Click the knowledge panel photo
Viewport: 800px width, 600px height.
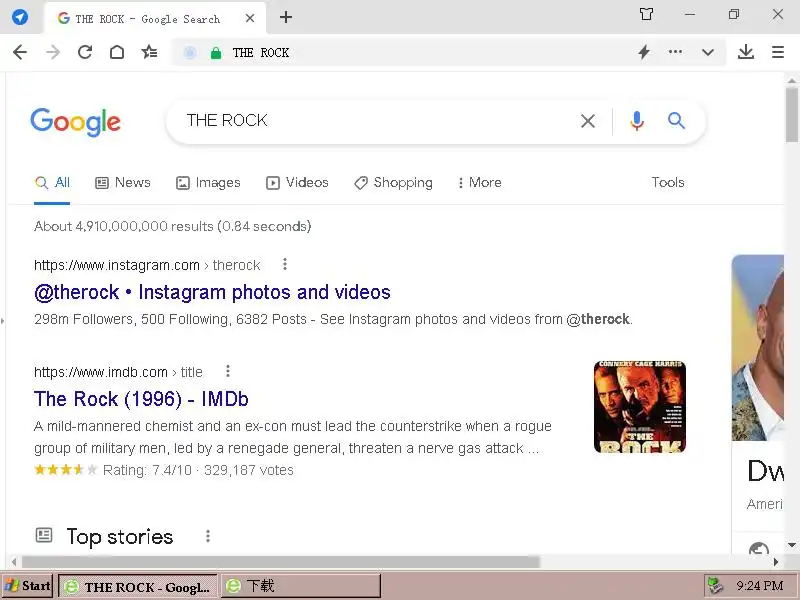[x=758, y=347]
